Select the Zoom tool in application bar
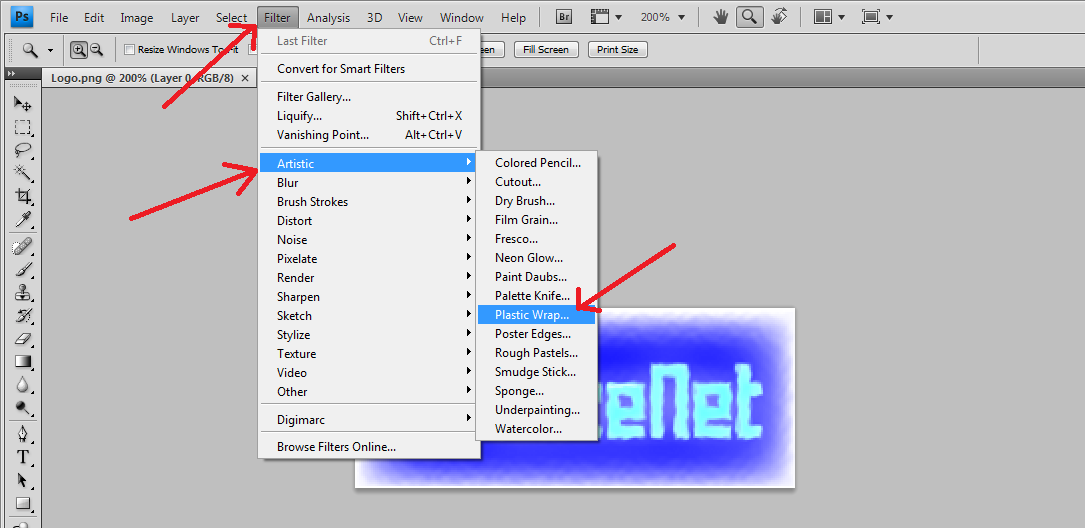The width and height of the screenshot is (1085, 528). coord(749,17)
